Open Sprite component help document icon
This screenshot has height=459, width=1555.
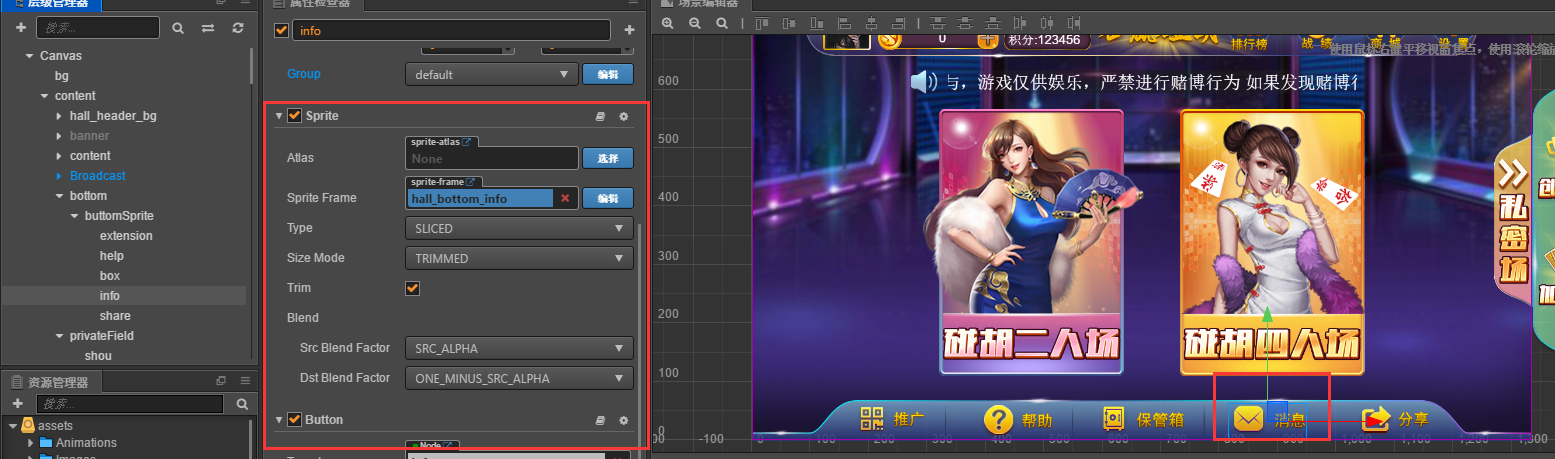pos(600,116)
